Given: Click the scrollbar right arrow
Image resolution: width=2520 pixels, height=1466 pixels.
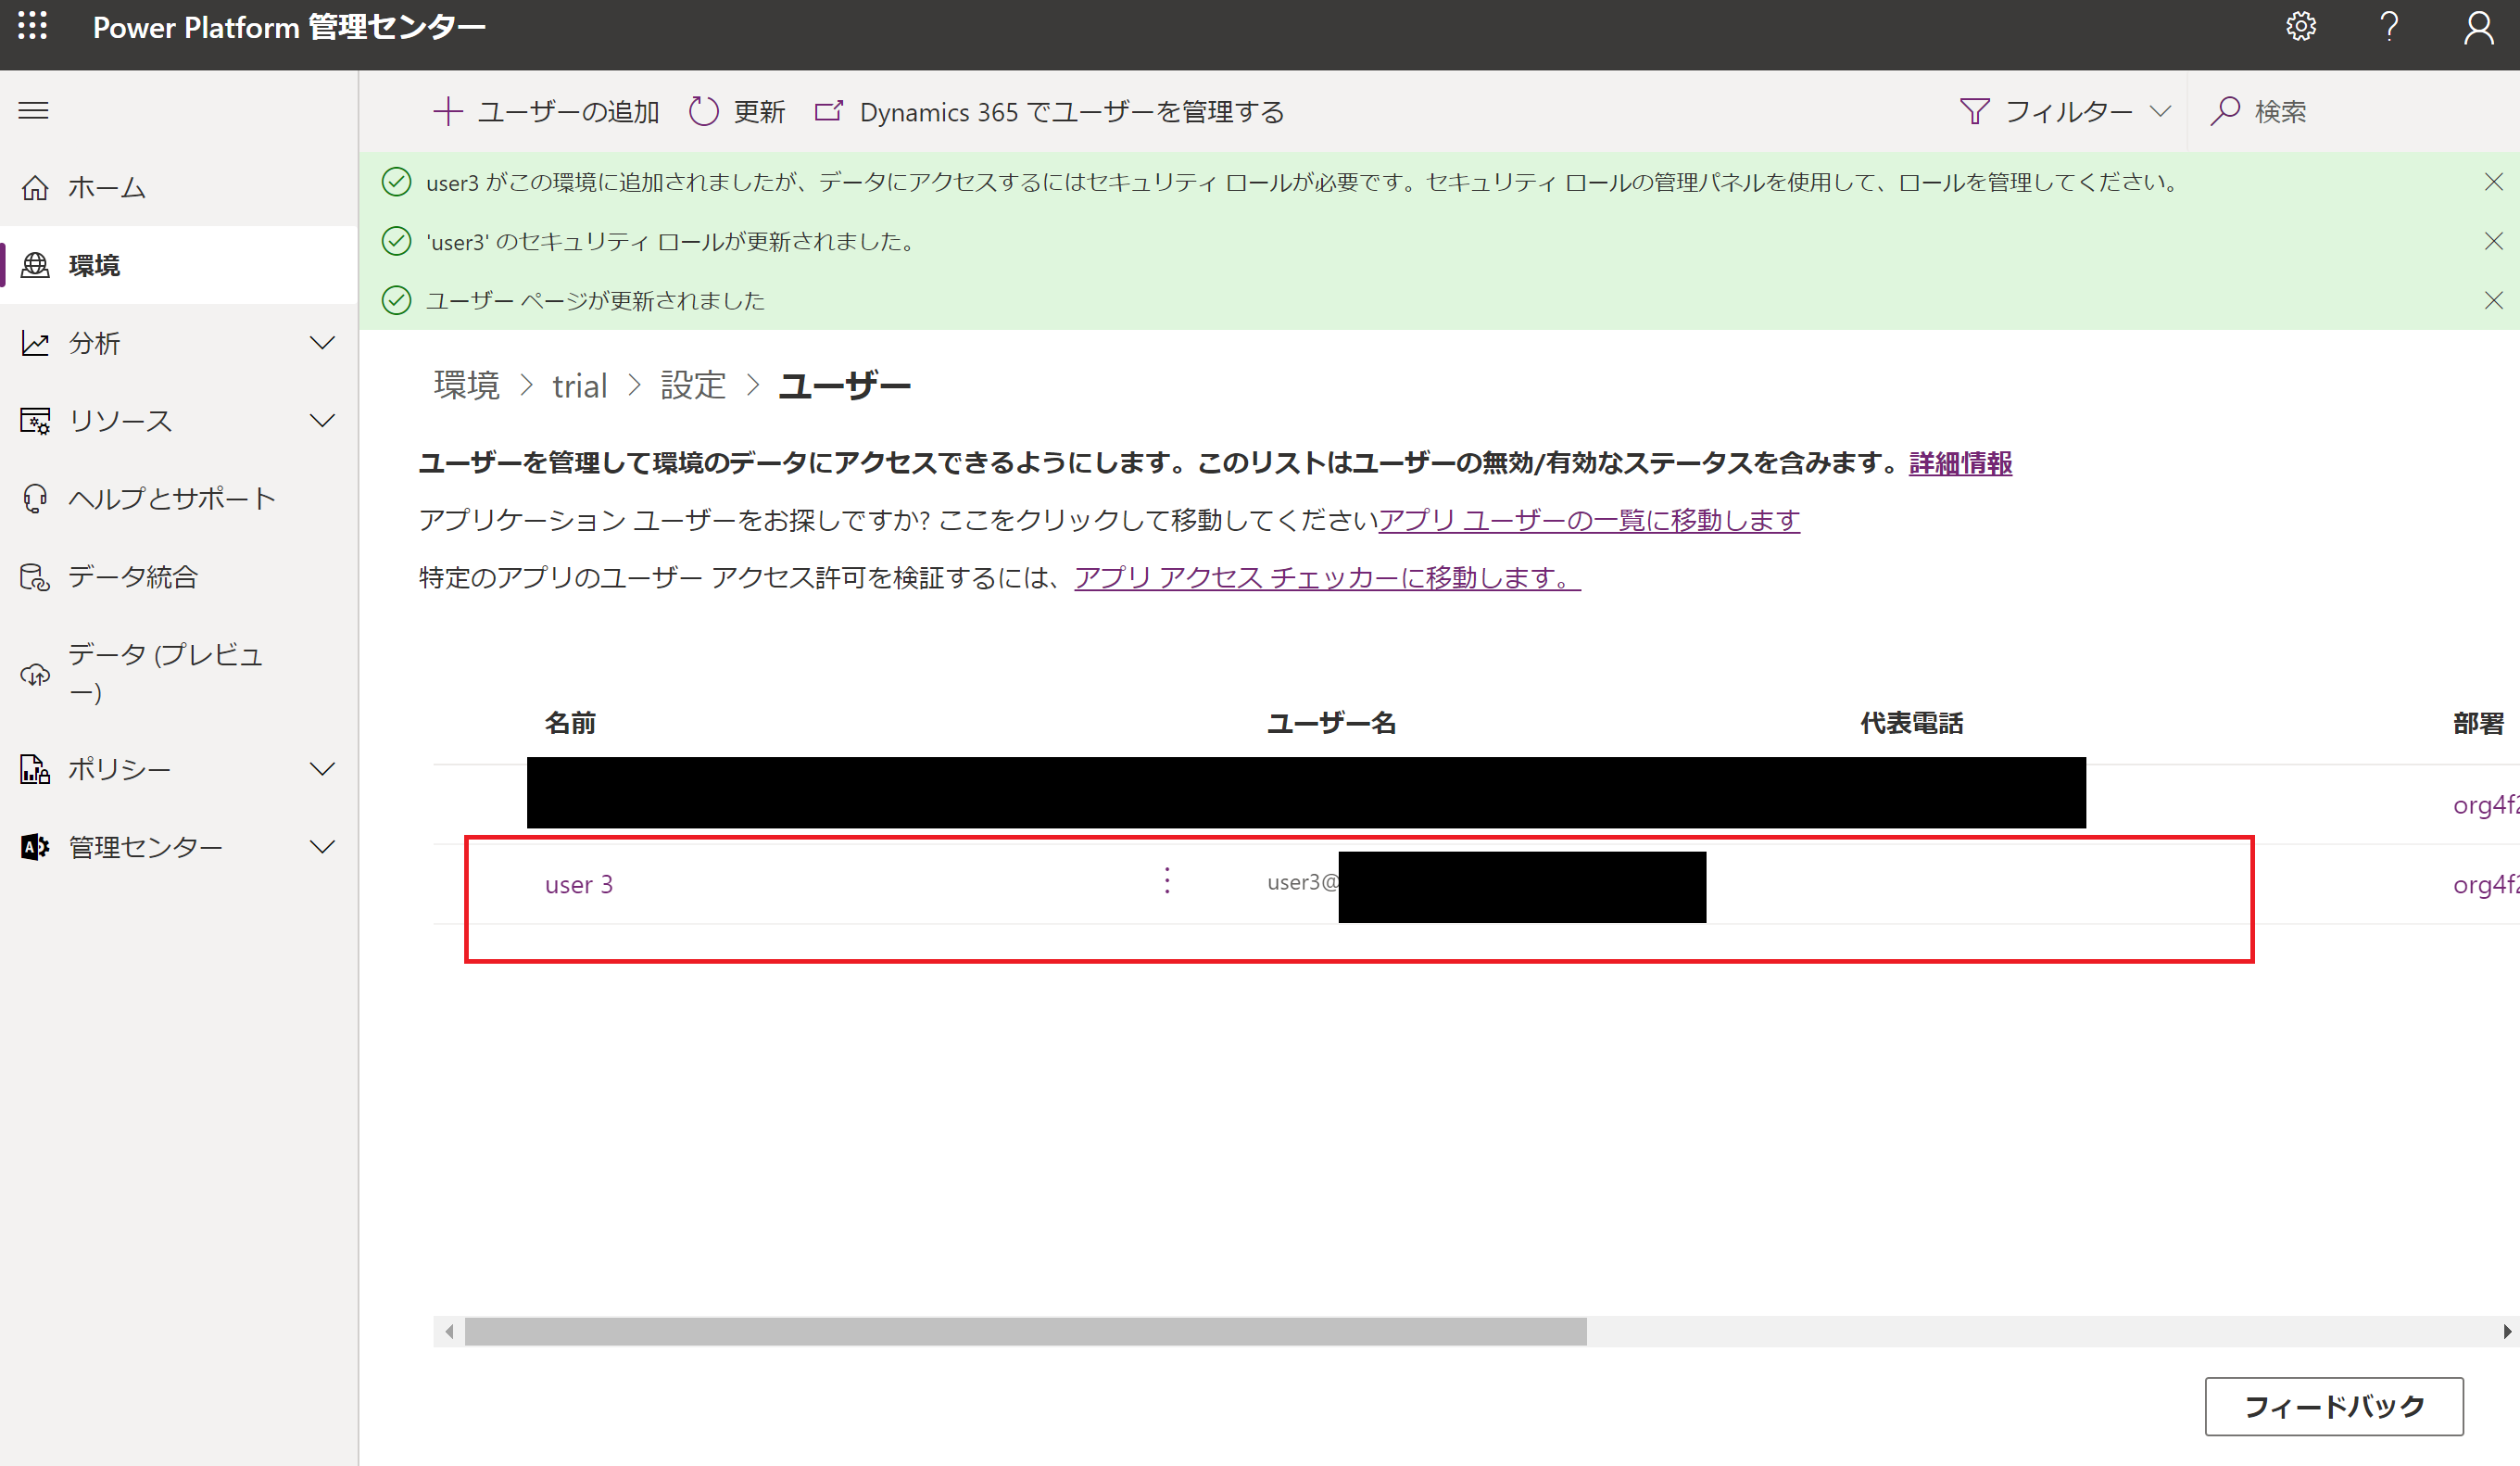Looking at the screenshot, I should pos(2506,1331).
